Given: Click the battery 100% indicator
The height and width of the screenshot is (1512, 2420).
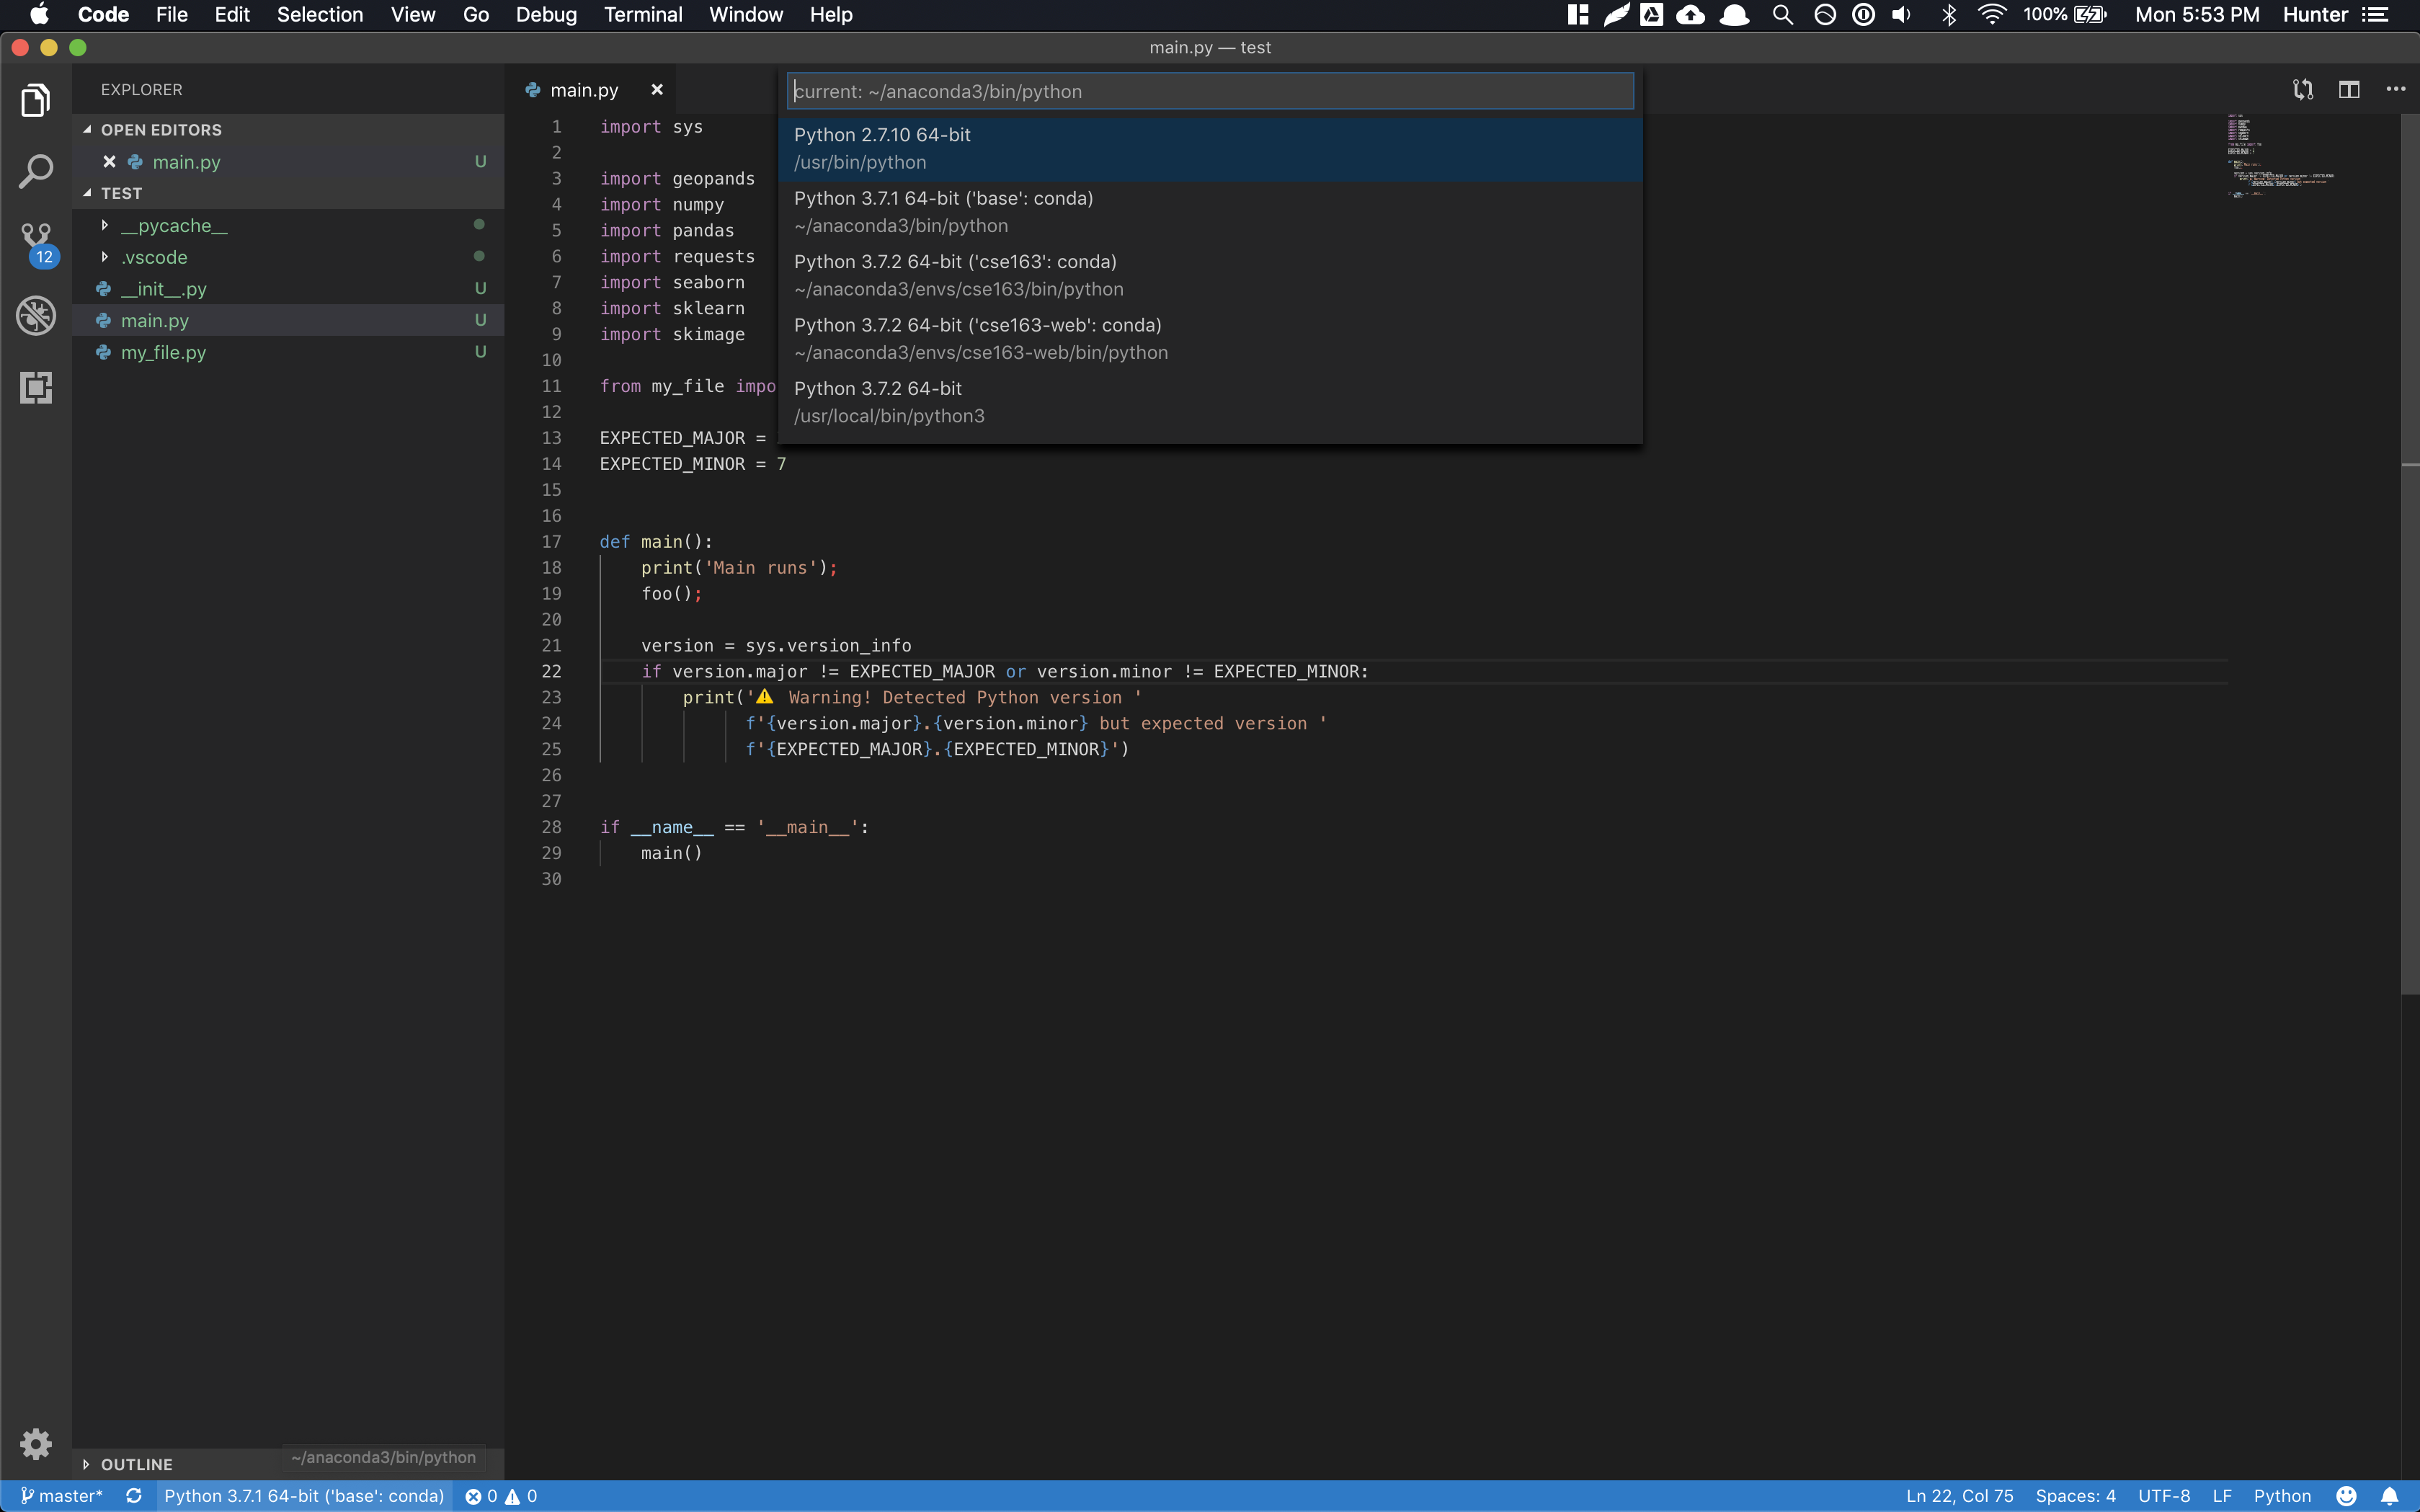Looking at the screenshot, I should click(2064, 14).
